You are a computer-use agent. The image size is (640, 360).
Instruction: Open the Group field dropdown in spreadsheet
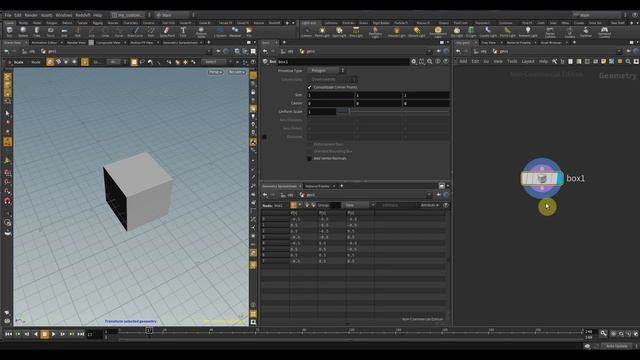335,205
